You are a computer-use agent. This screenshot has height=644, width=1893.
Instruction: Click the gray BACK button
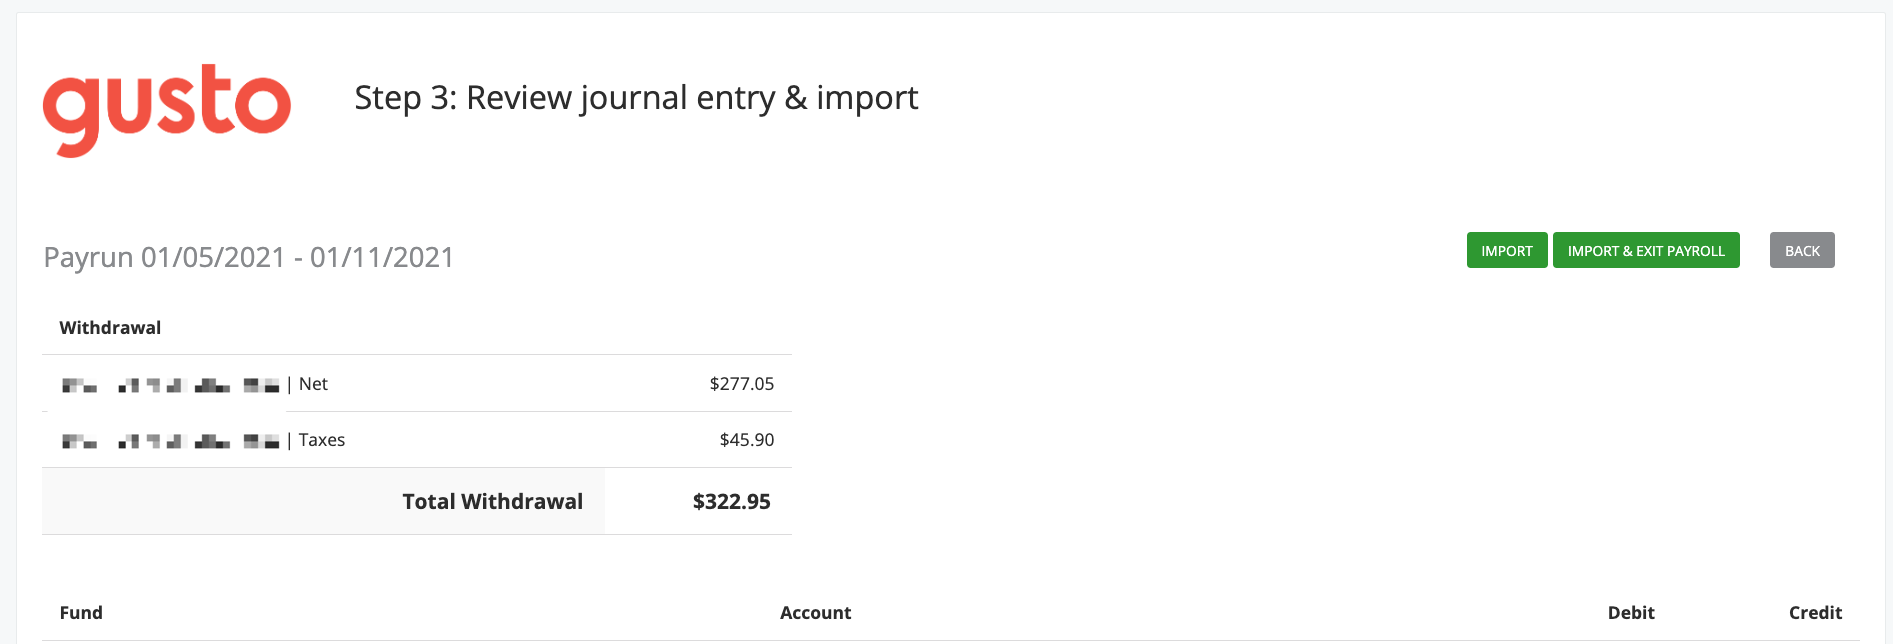[1802, 250]
